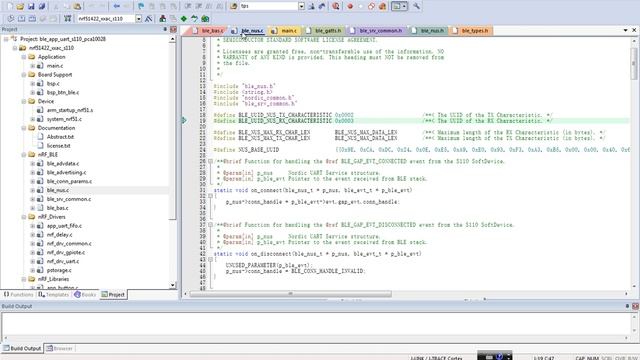Insert a bookmark on current line
640x360 pixels.
[x=141, y=6]
